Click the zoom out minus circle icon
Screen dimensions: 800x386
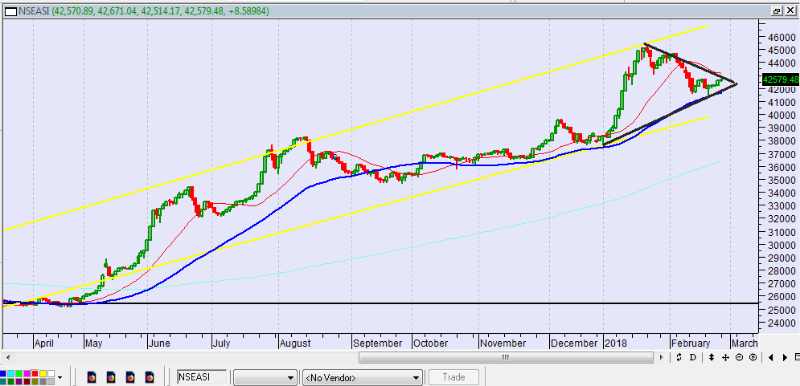(x=739, y=357)
